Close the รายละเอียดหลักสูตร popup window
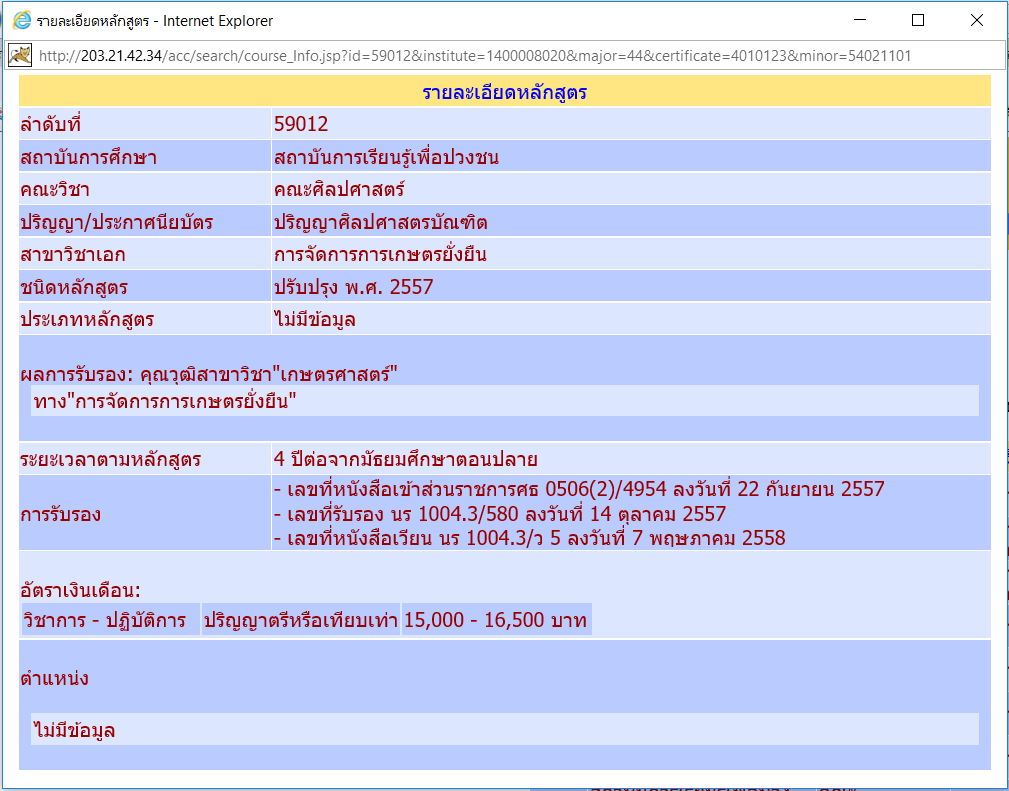Screen dimensions: 1009x791 (x=977, y=21)
